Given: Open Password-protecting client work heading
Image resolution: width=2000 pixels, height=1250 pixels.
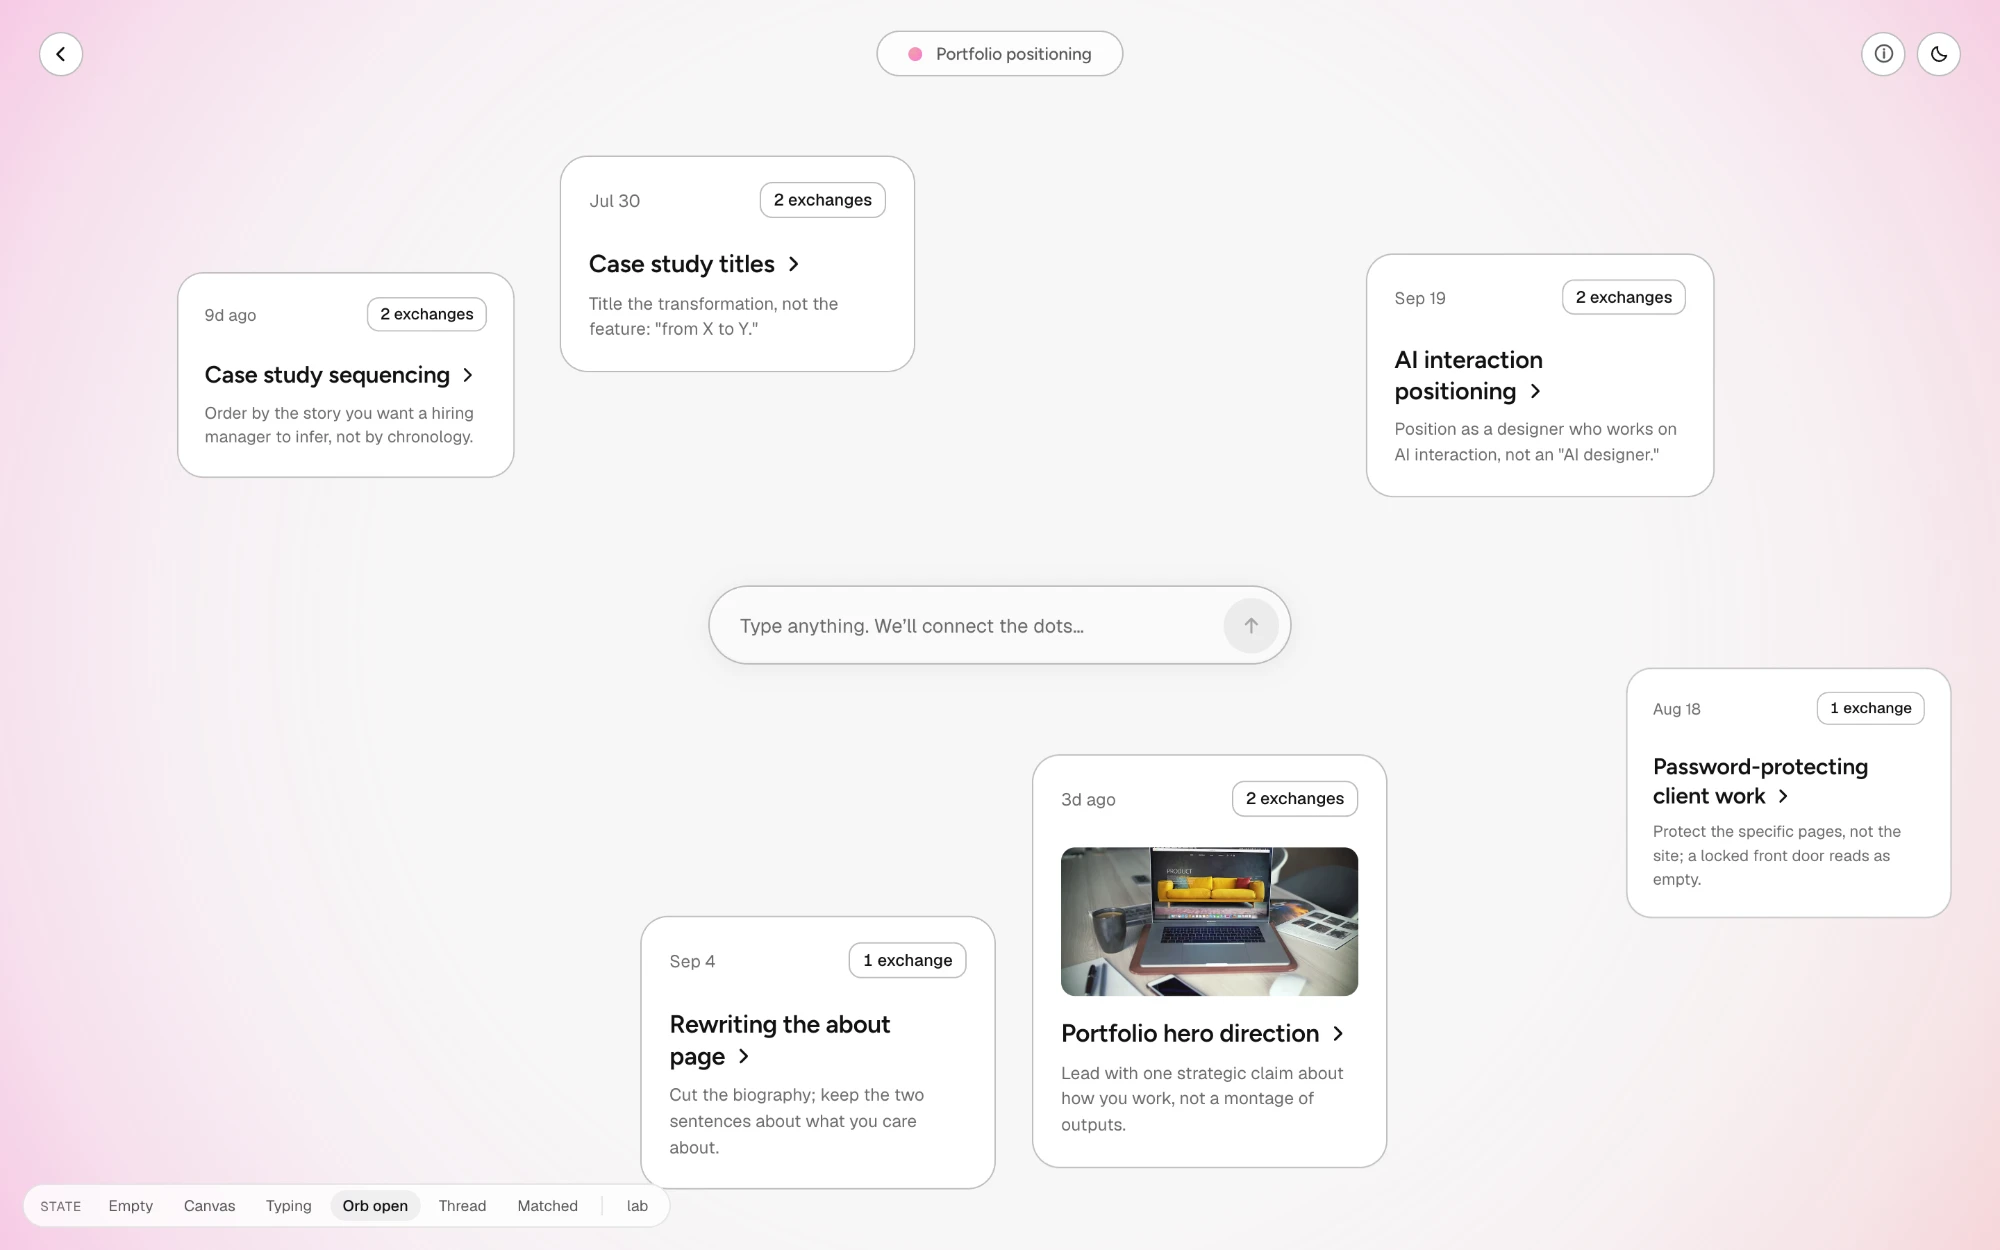Looking at the screenshot, I should click(x=1760, y=781).
